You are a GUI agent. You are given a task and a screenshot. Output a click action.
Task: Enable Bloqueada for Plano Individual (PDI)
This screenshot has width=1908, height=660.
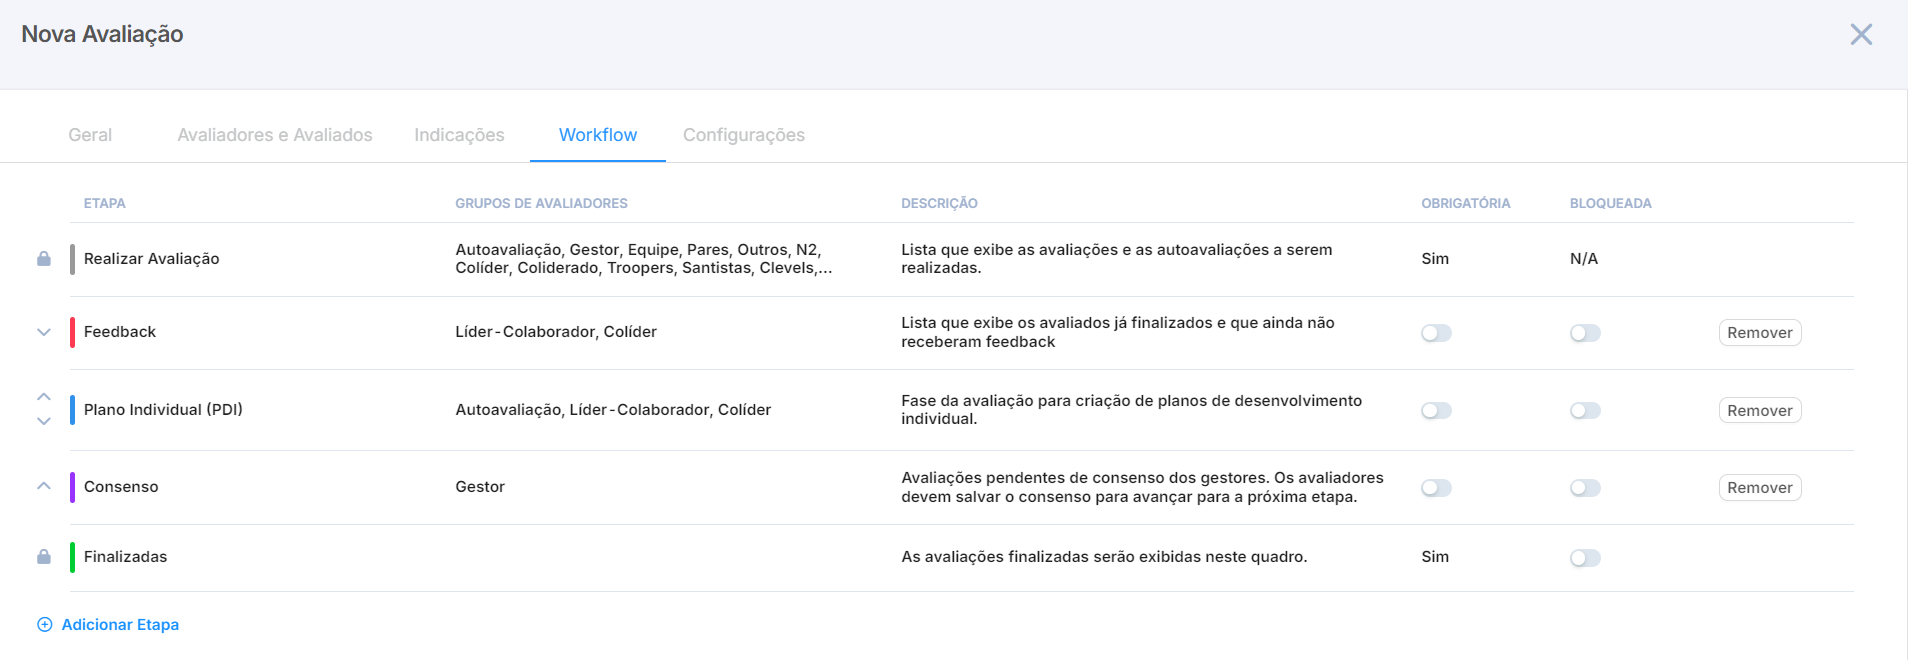pyautogui.click(x=1584, y=411)
